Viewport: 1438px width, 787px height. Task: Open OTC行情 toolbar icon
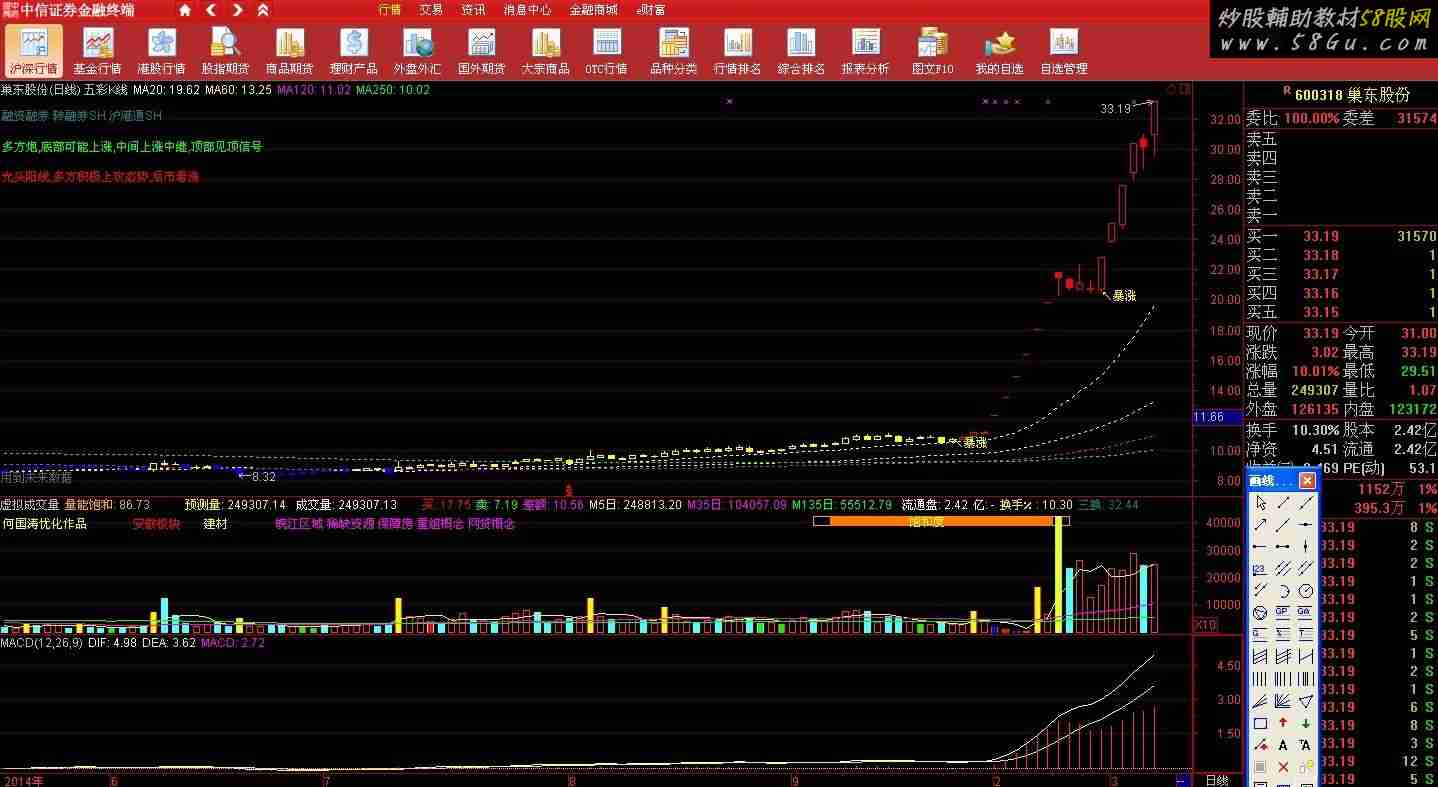click(x=606, y=51)
